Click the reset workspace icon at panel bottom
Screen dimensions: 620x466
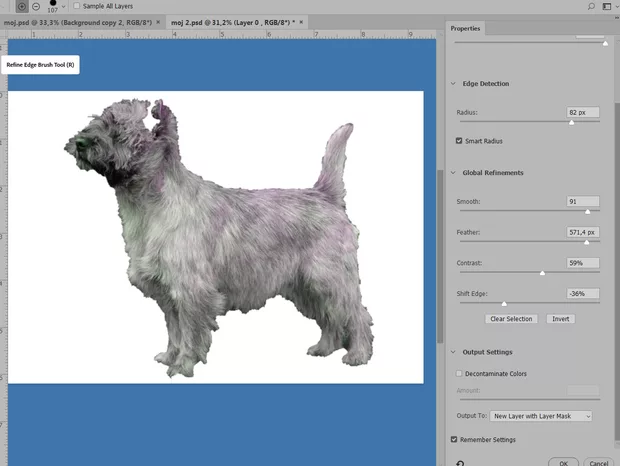[x=460, y=462]
